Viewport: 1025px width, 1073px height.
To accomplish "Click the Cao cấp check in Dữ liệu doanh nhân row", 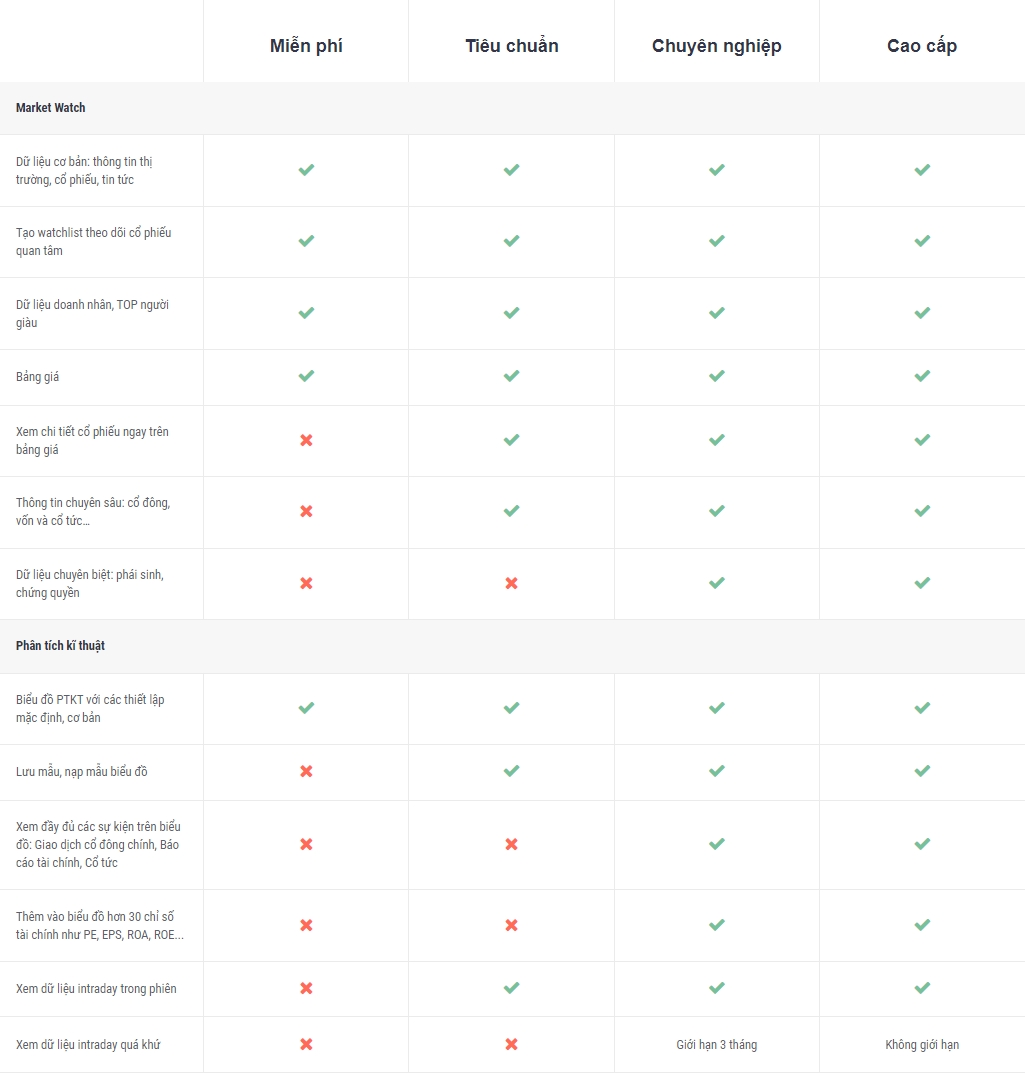I will [x=922, y=313].
